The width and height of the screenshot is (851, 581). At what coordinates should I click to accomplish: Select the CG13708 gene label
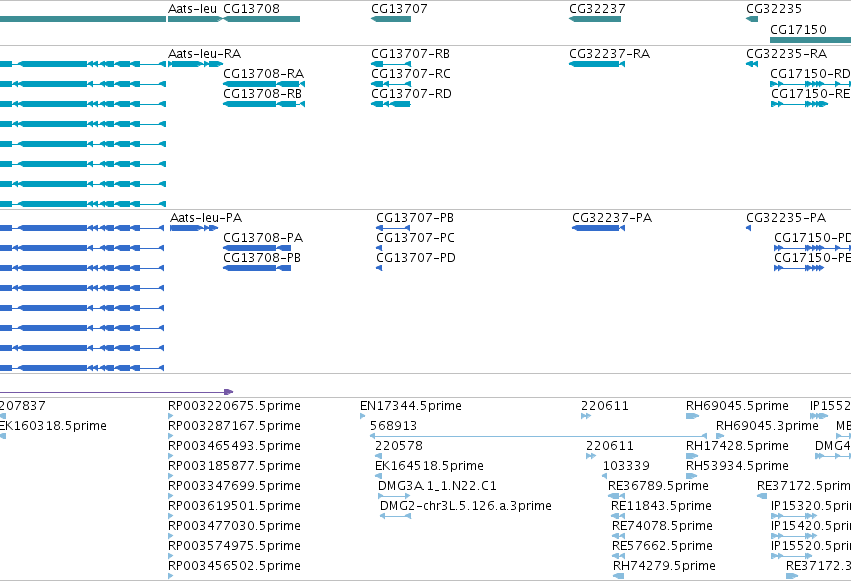tap(251, 9)
